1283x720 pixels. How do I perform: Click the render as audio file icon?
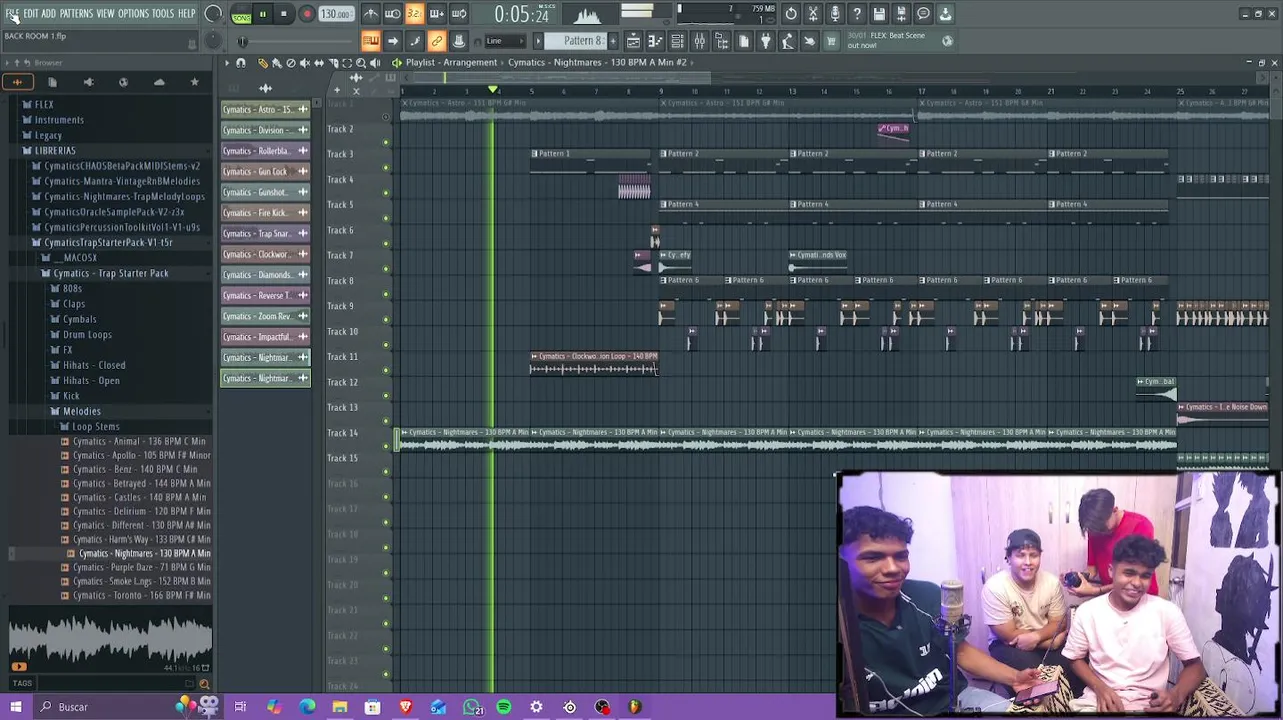pos(901,14)
